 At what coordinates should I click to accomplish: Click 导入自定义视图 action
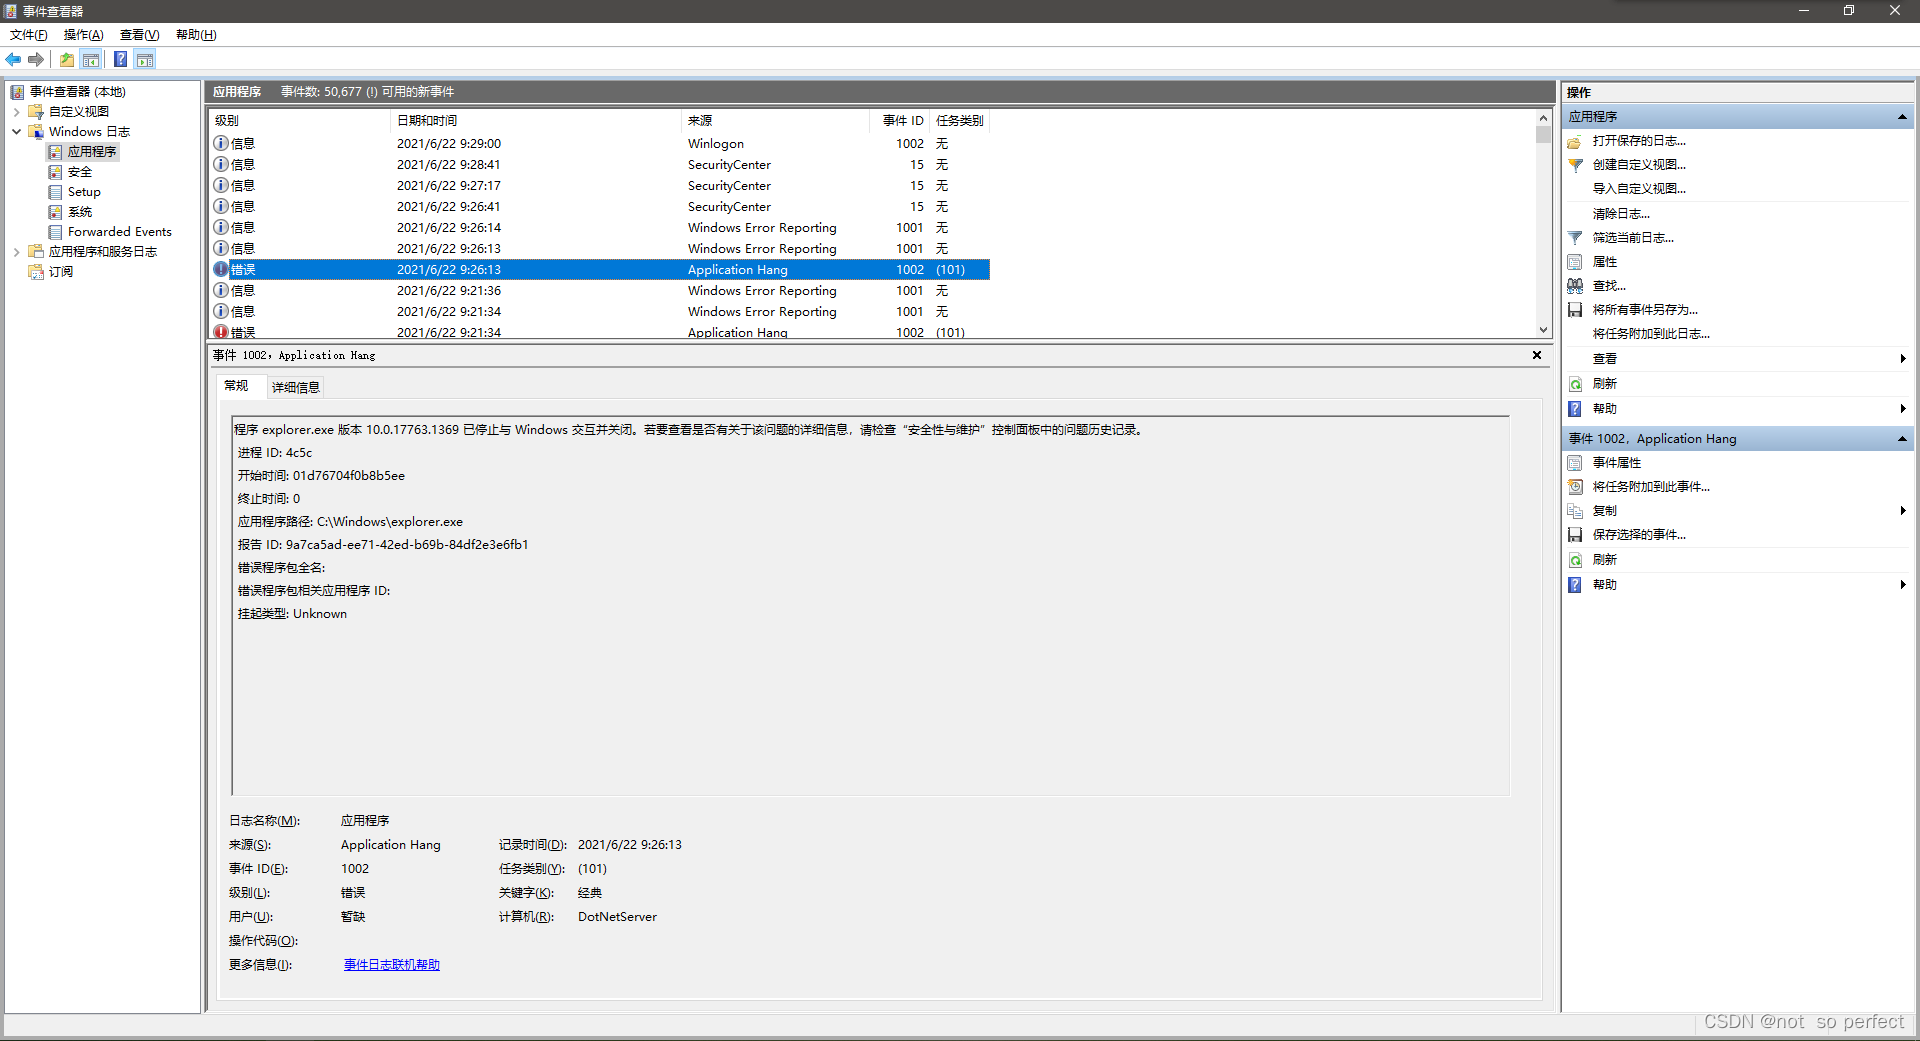[x=1638, y=189]
